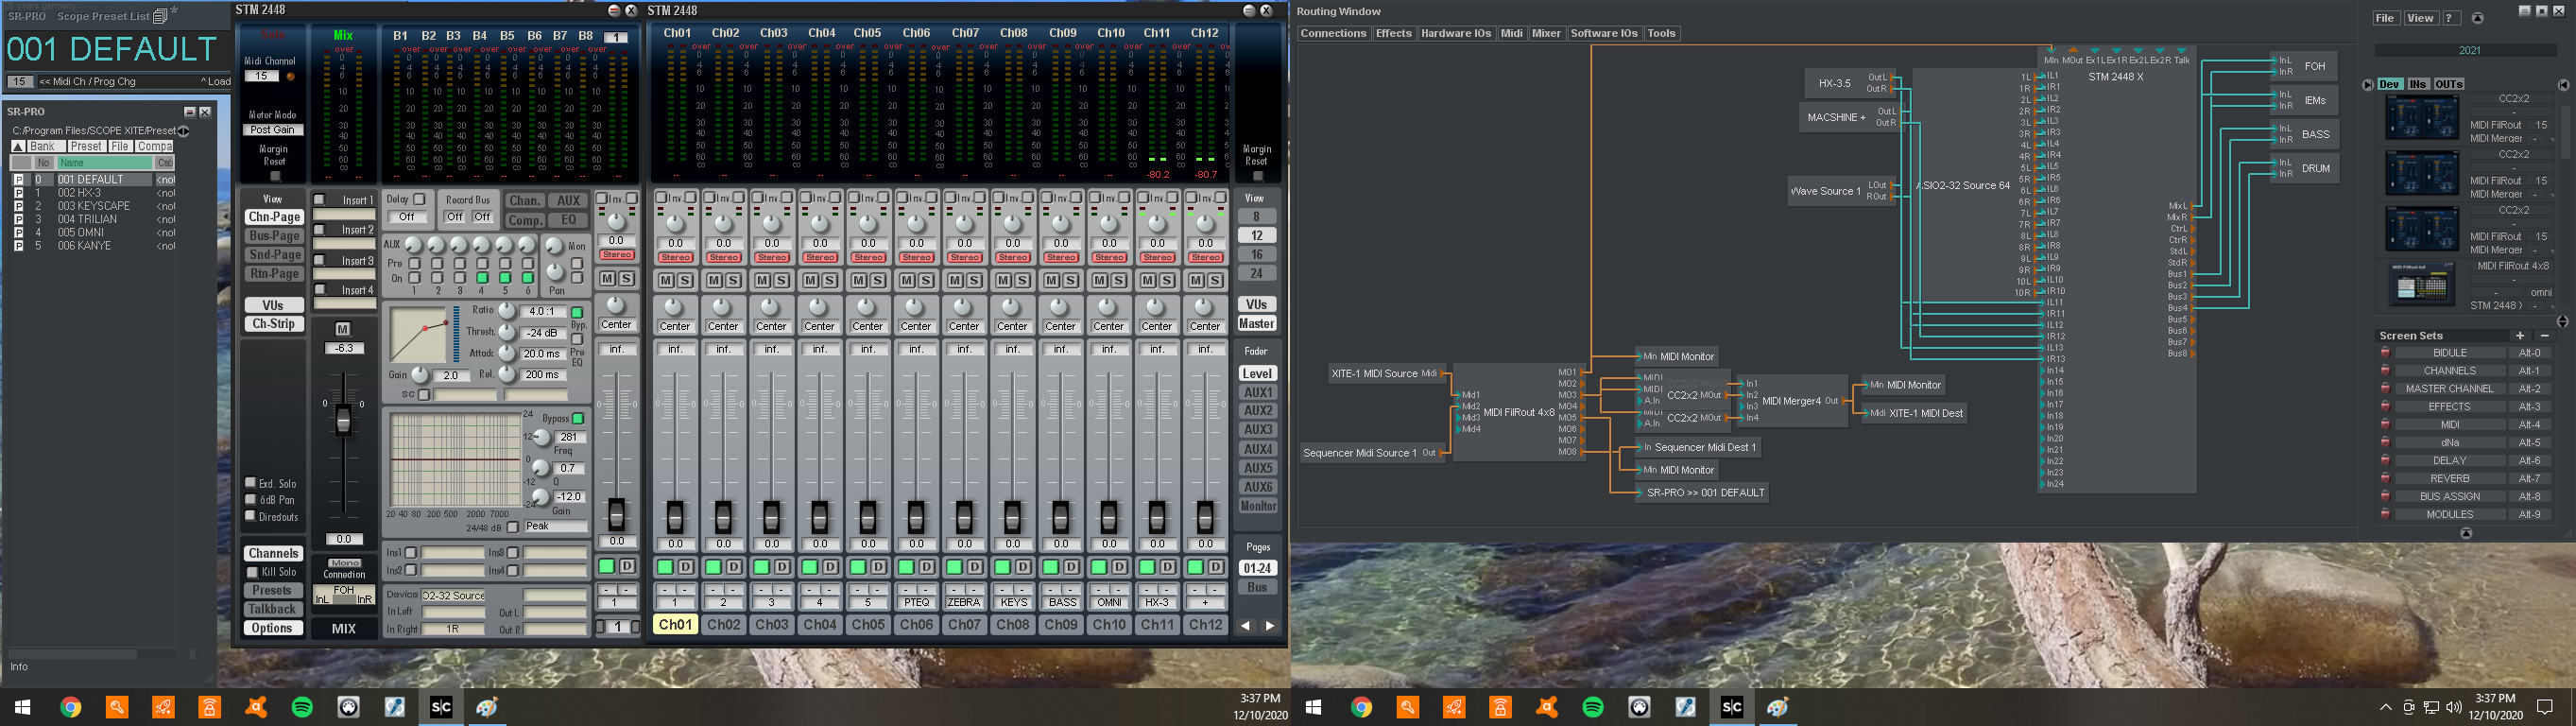Image resolution: width=2576 pixels, height=726 pixels.
Task: Select the 003 KEYSCAPE preset row
Action: [x=93, y=206]
